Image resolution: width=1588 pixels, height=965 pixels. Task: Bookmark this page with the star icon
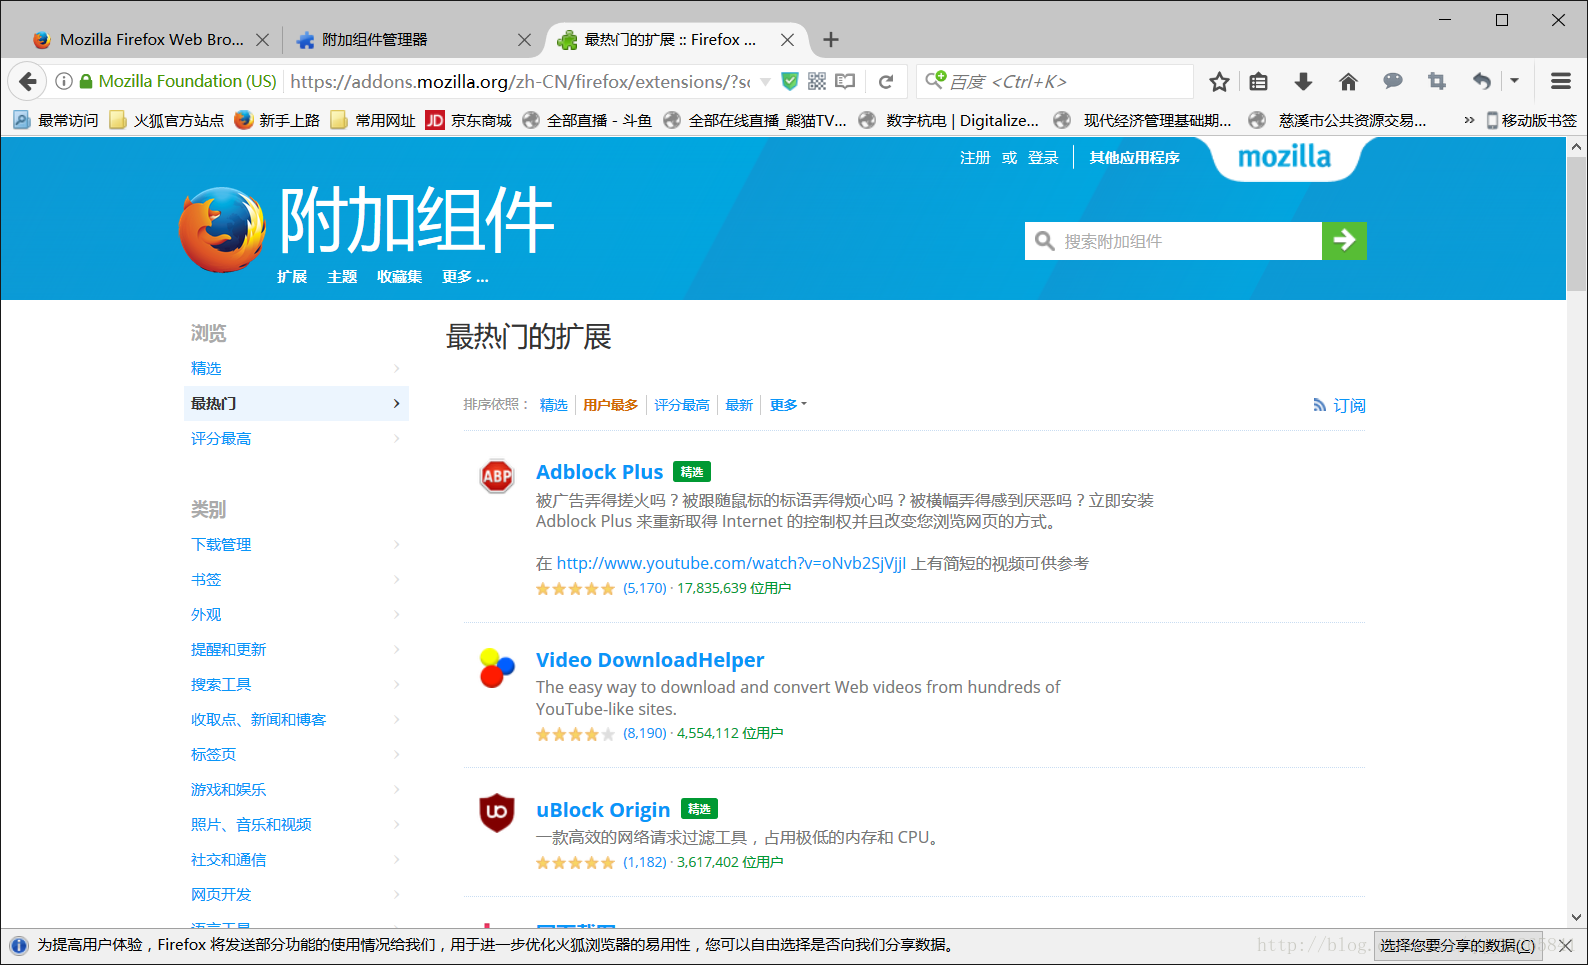(1219, 81)
